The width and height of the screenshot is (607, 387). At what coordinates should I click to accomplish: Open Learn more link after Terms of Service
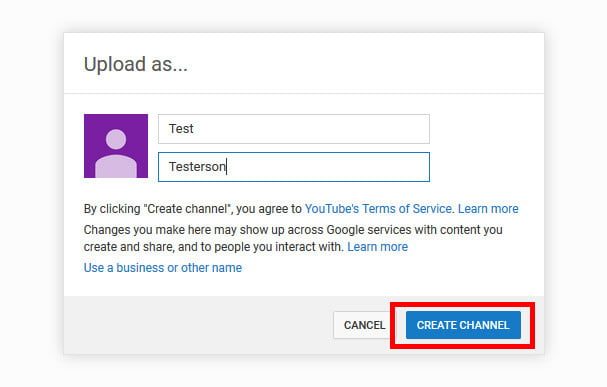488,209
